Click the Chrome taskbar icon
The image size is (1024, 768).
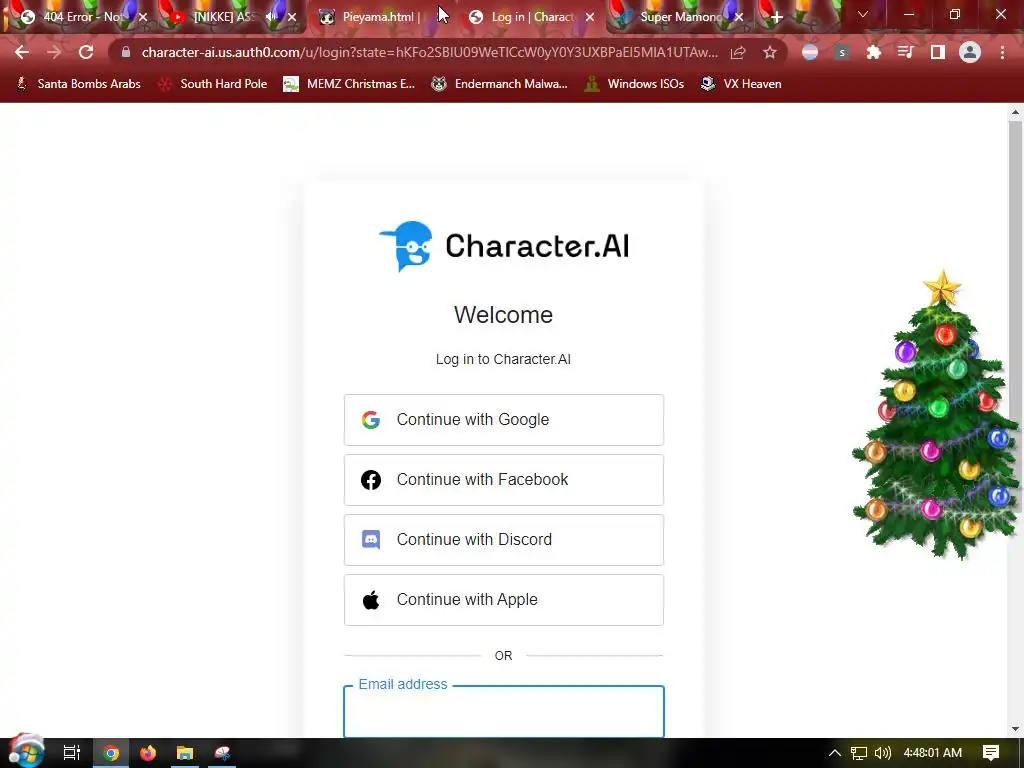pyautogui.click(x=111, y=753)
